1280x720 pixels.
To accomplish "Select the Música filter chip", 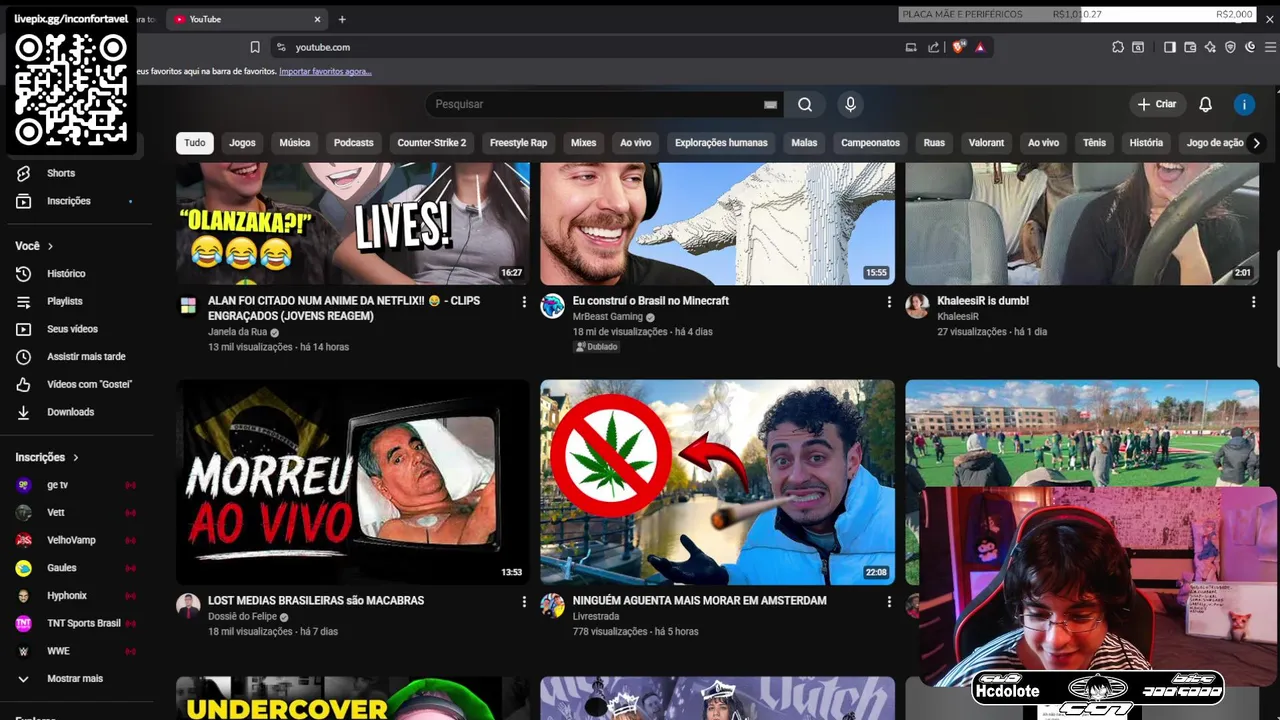I will pyautogui.click(x=294, y=143).
